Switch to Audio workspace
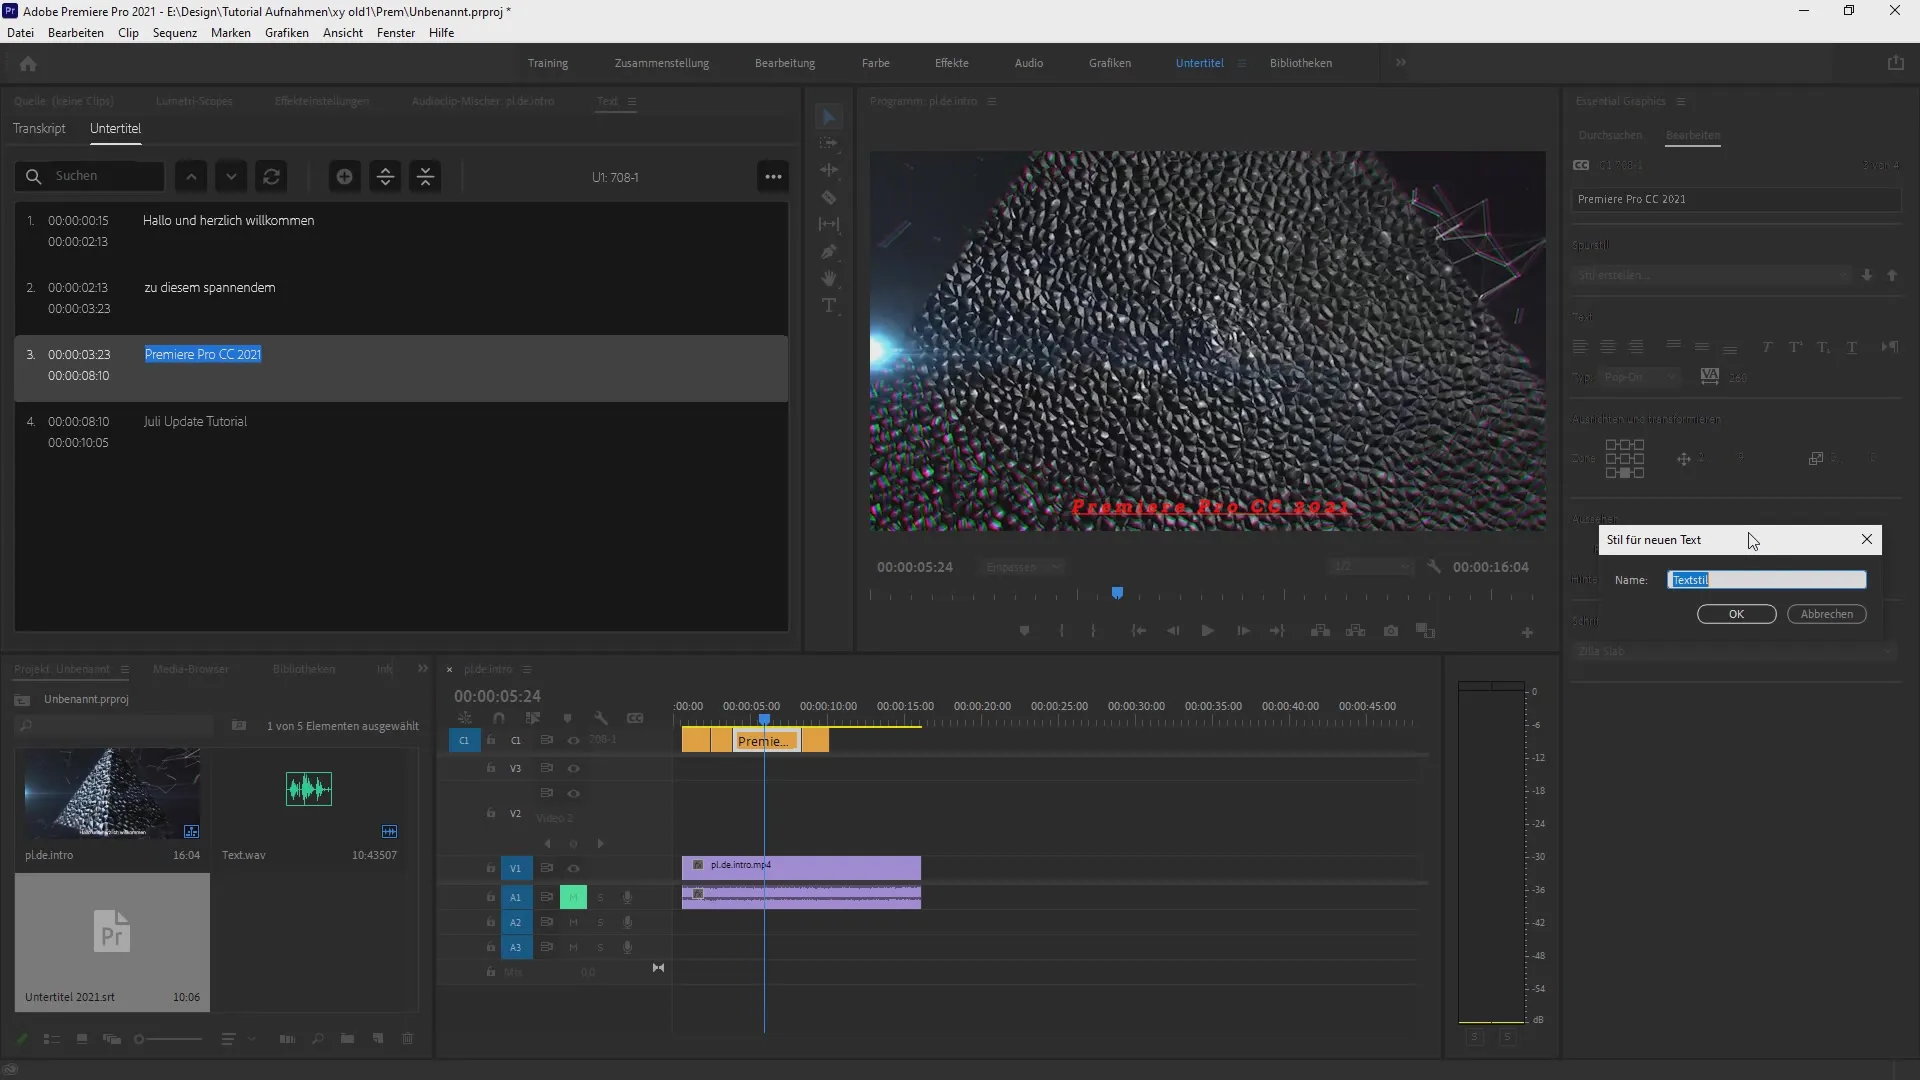This screenshot has width=1920, height=1080. (x=1029, y=62)
